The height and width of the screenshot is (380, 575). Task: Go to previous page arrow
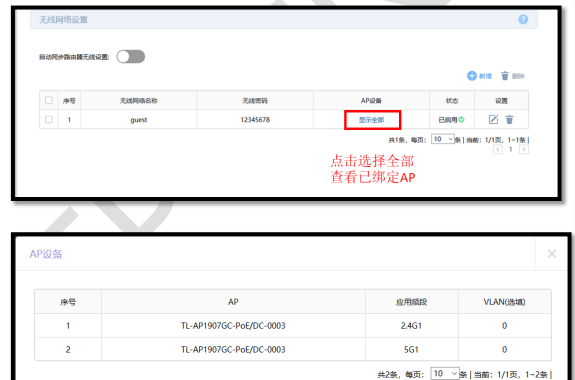(498, 149)
